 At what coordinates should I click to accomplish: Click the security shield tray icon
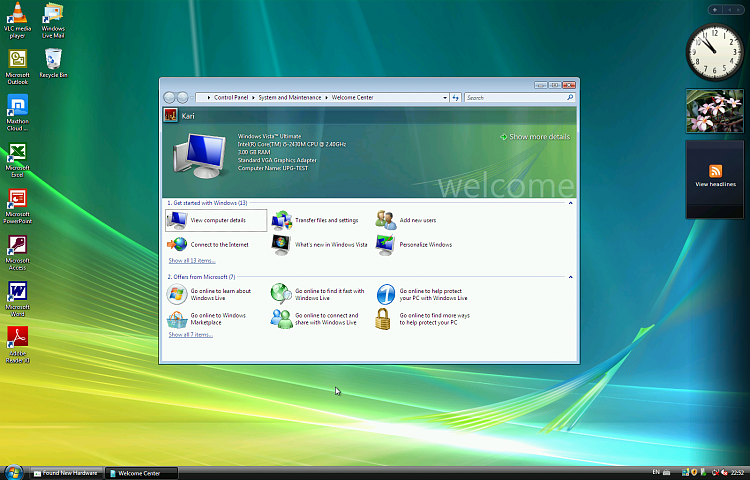(x=694, y=473)
